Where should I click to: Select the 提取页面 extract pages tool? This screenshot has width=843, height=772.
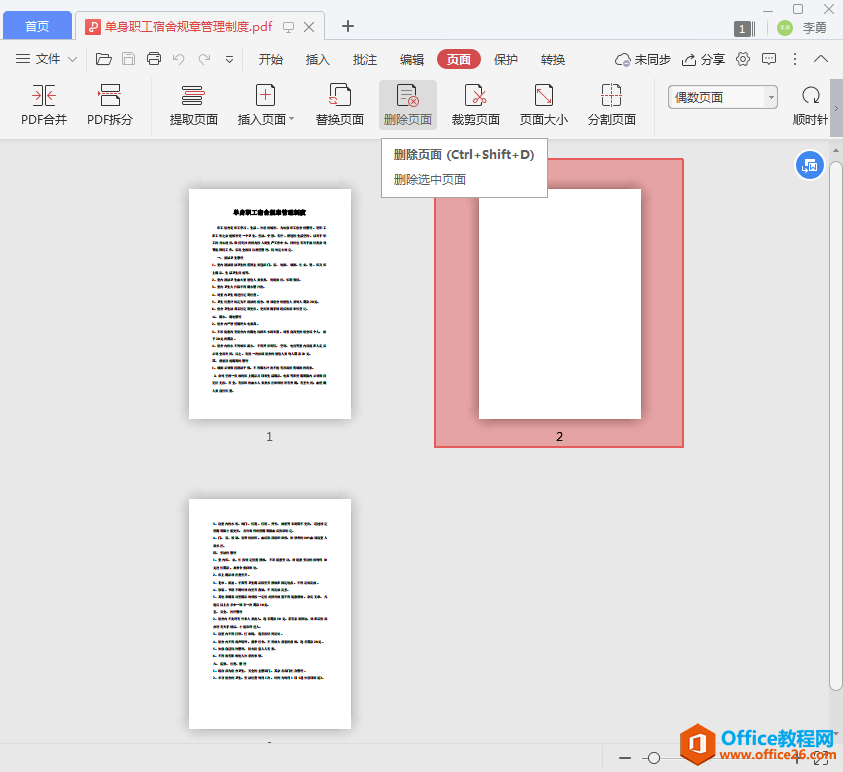193,105
